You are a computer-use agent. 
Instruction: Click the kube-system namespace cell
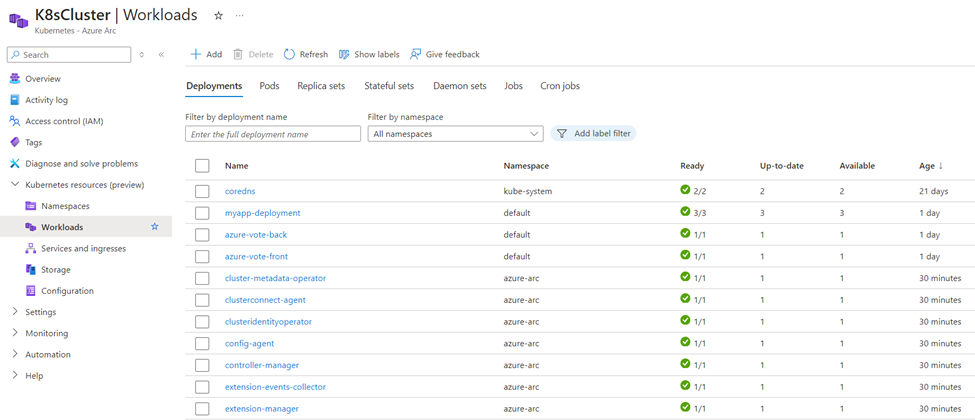pyautogui.click(x=528, y=191)
